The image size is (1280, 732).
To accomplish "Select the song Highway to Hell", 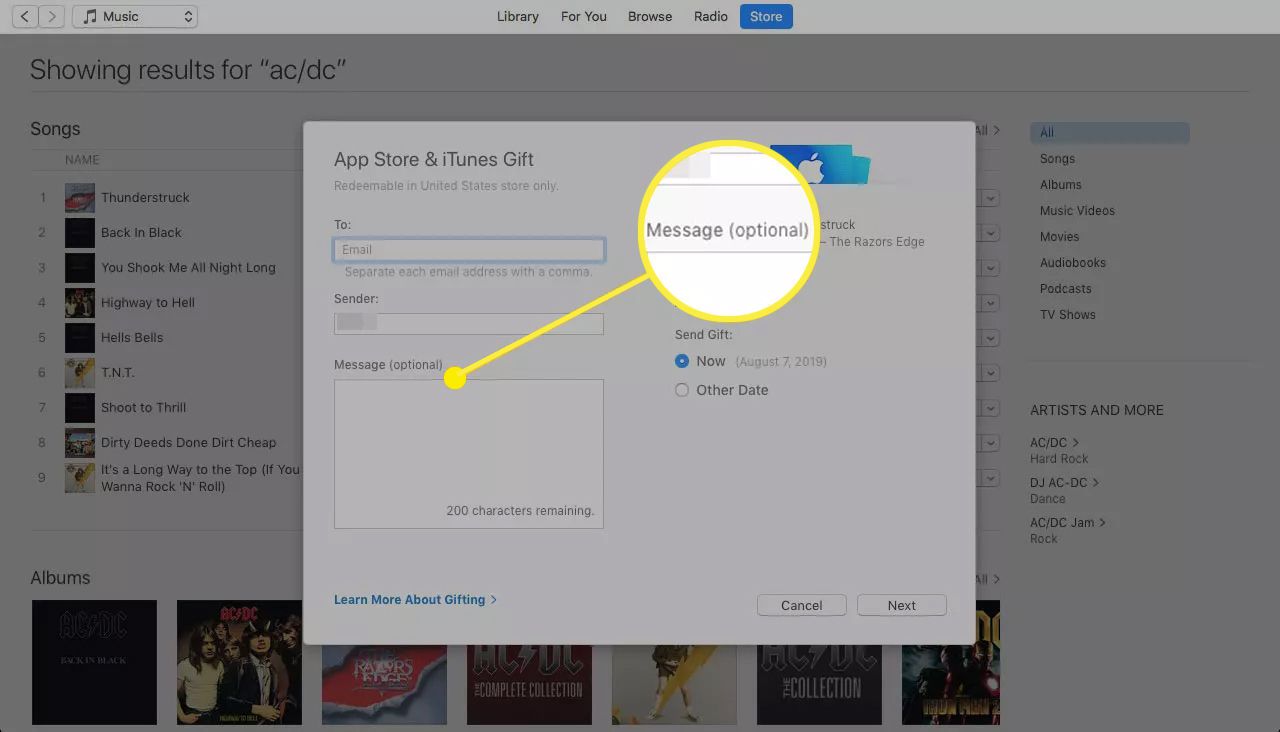I will pos(148,302).
